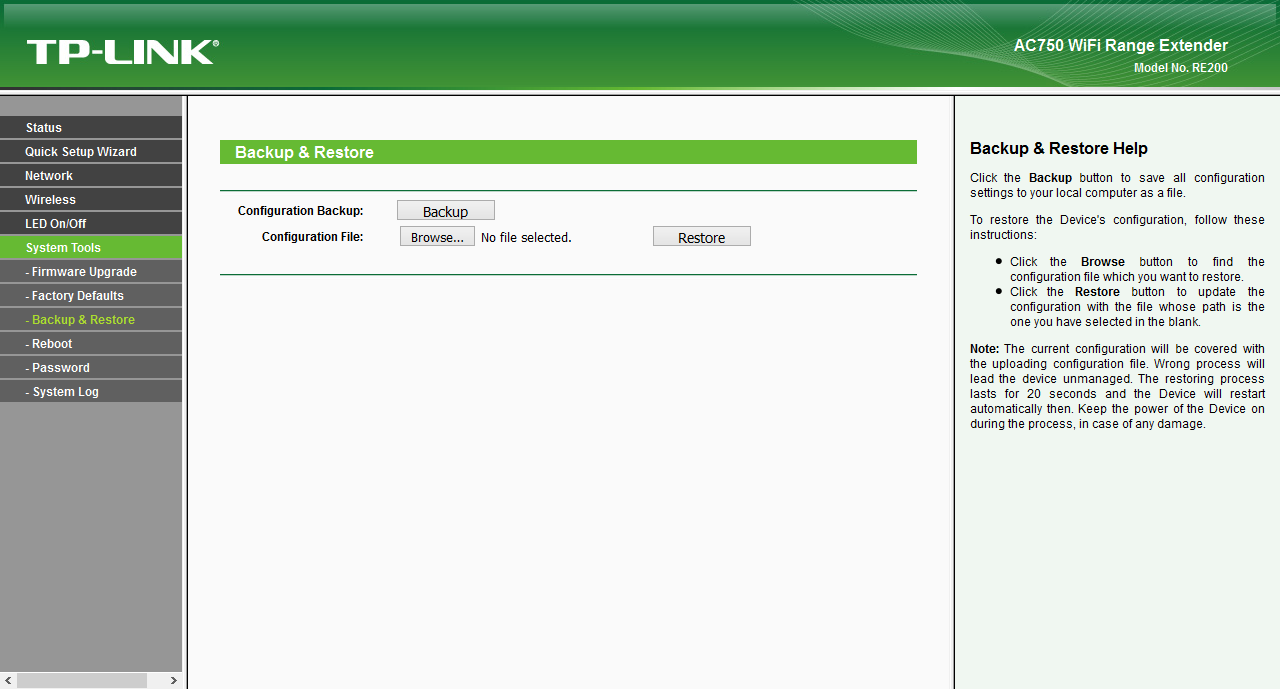Go to the Firmware Upgrade page
Image resolution: width=1280 pixels, height=689 pixels.
91,271
